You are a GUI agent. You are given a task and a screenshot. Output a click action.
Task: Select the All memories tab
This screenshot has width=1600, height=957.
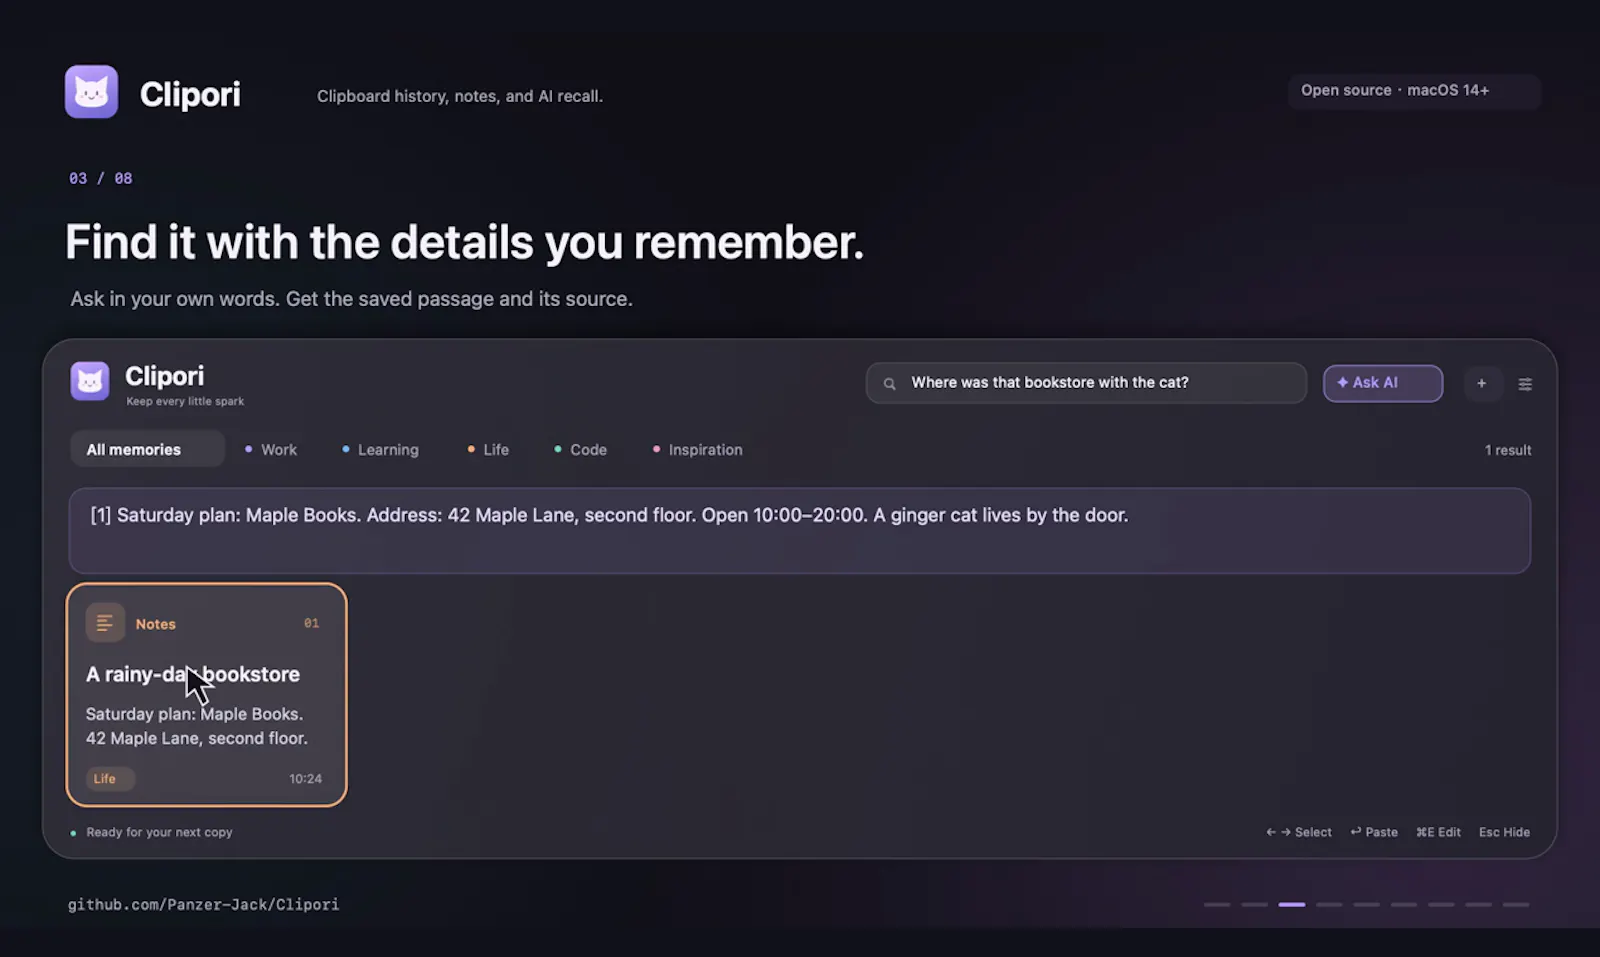[x=147, y=449]
